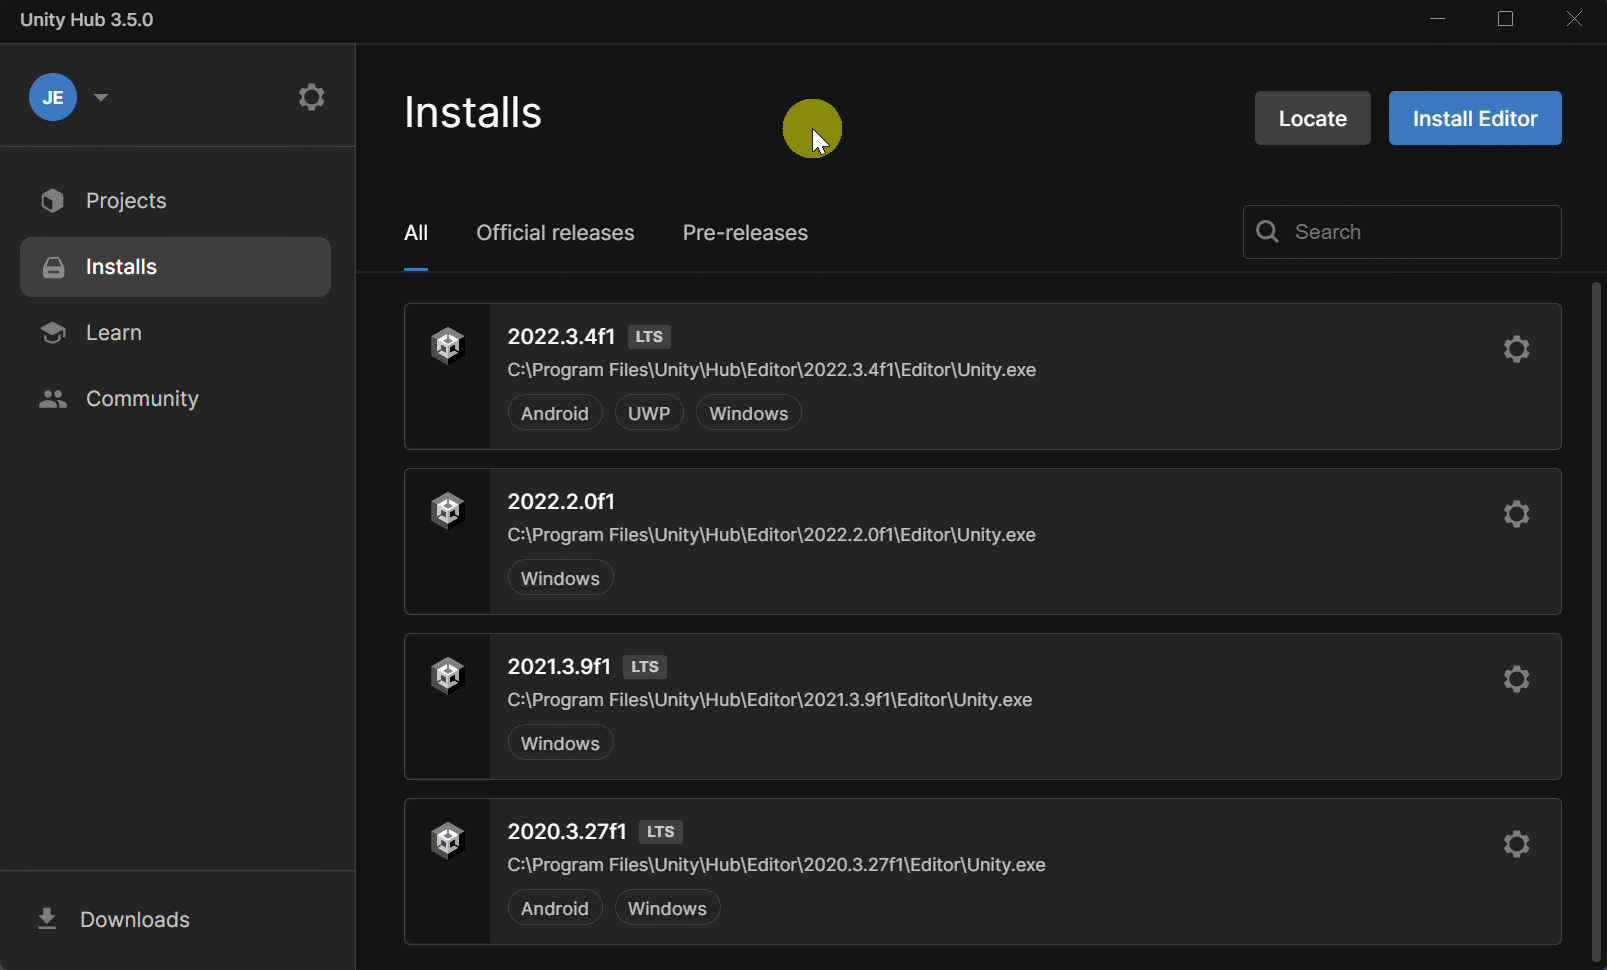Switch to the Pre-releases tab
Image resolution: width=1607 pixels, height=970 pixels.
[x=744, y=232]
